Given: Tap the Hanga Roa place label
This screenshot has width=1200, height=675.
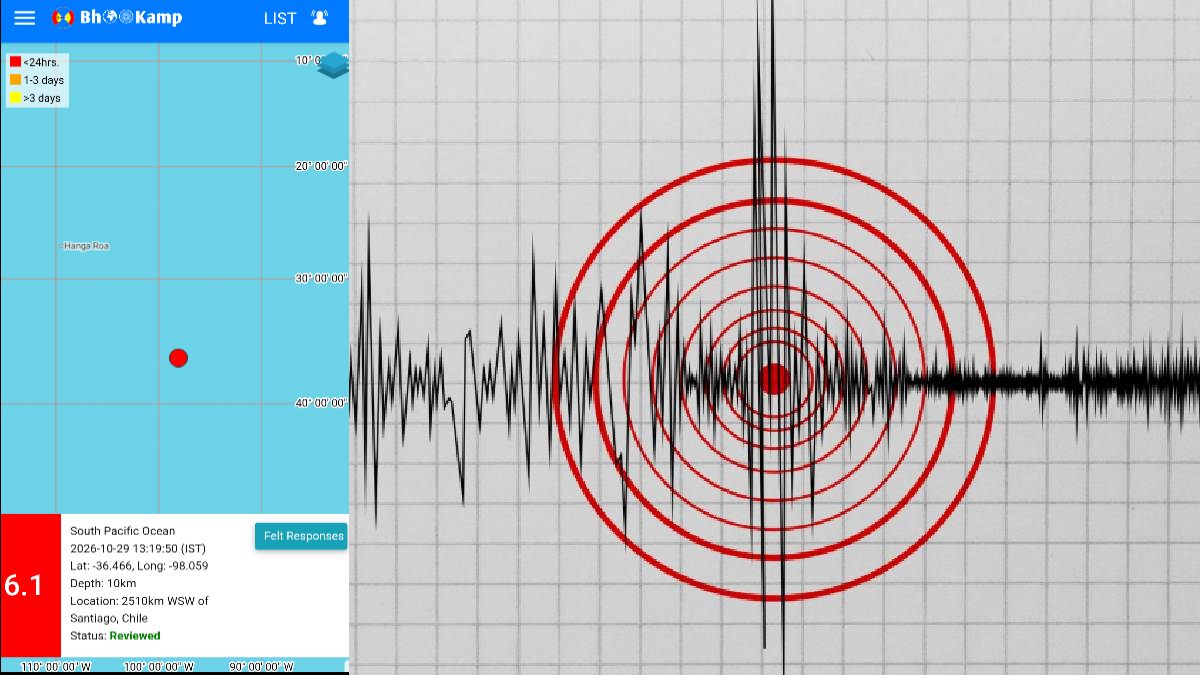Looking at the screenshot, I should [85, 246].
